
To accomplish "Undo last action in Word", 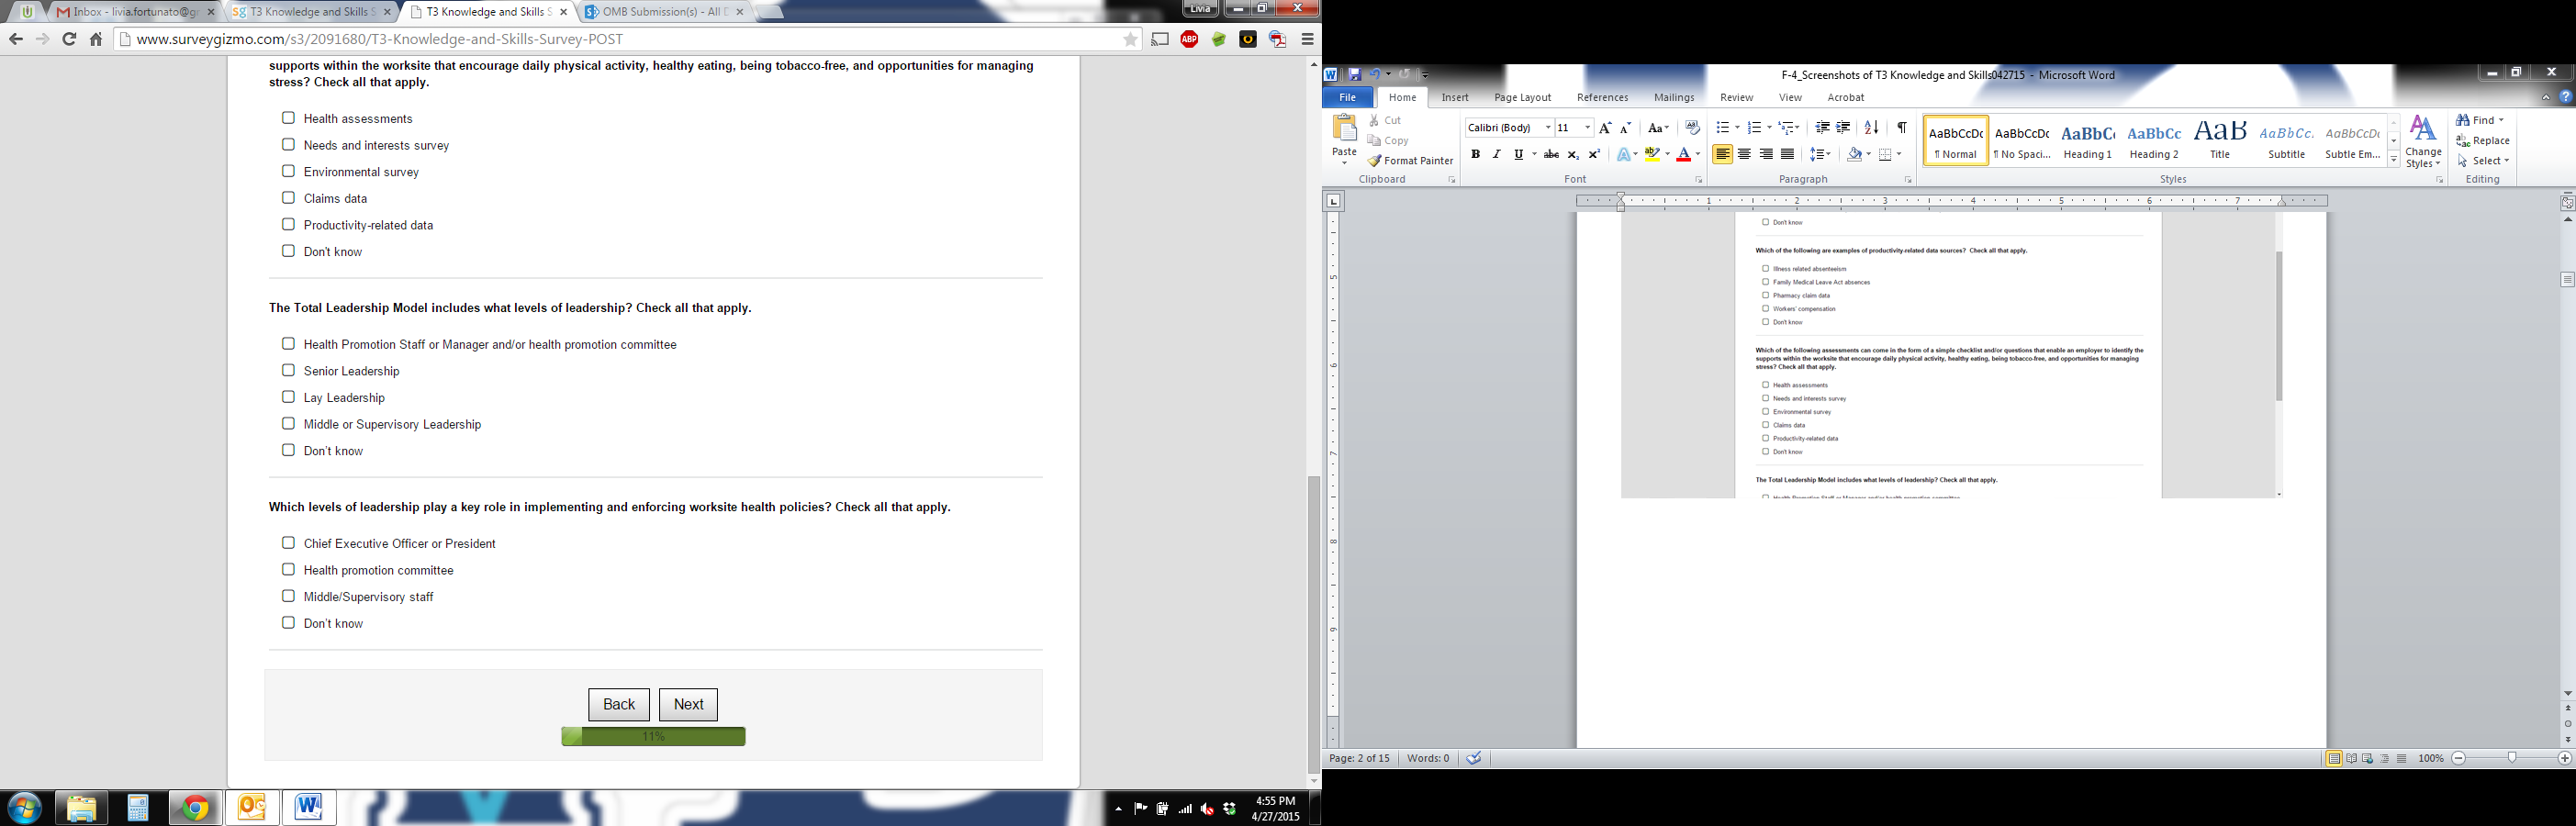I will point(1375,75).
